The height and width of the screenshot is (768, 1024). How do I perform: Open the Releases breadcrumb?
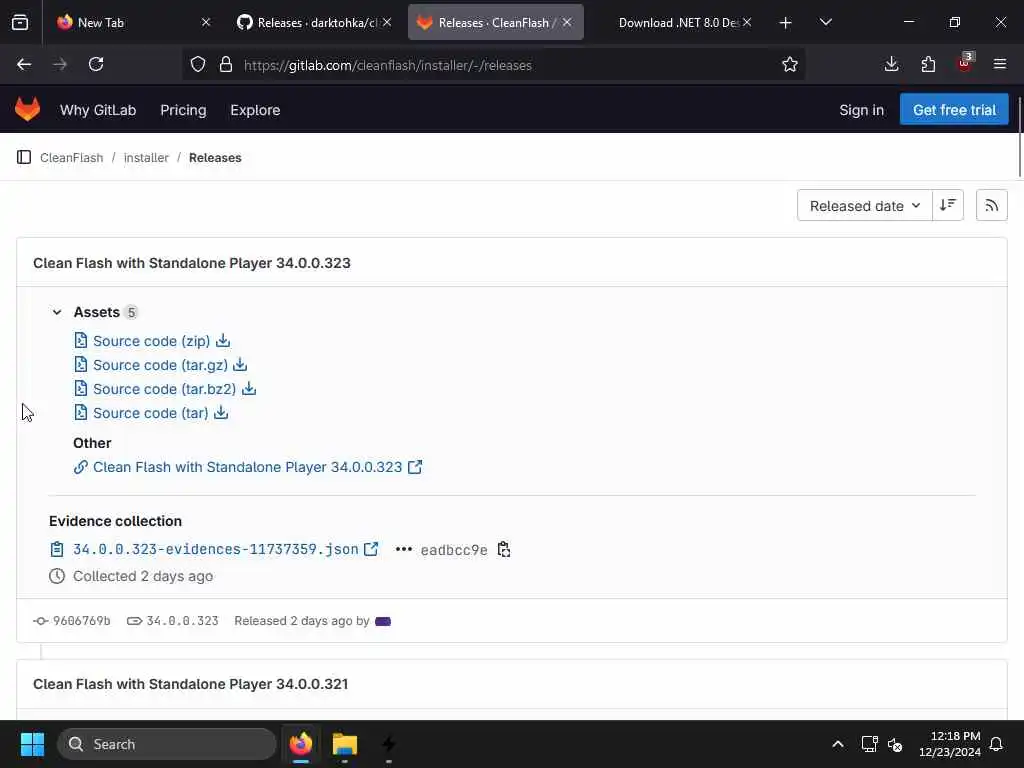pyautogui.click(x=215, y=157)
